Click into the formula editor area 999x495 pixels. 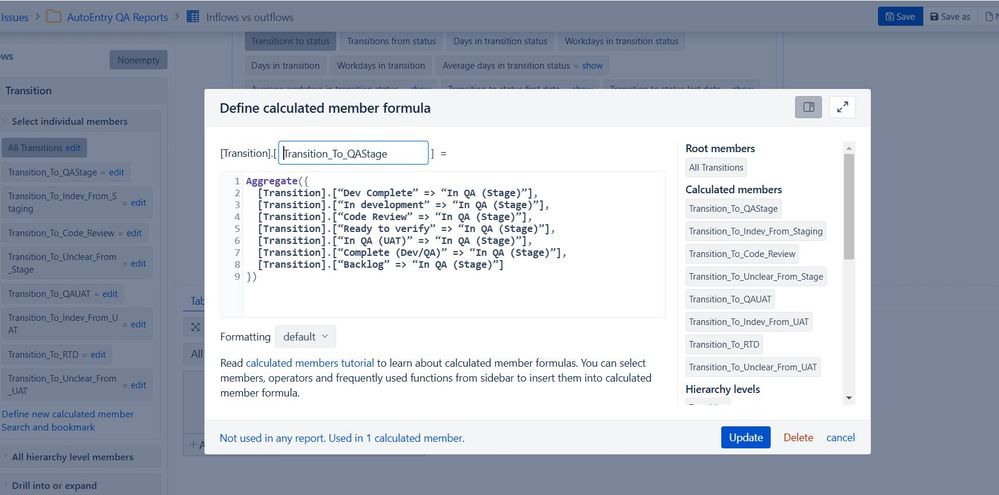point(442,244)
